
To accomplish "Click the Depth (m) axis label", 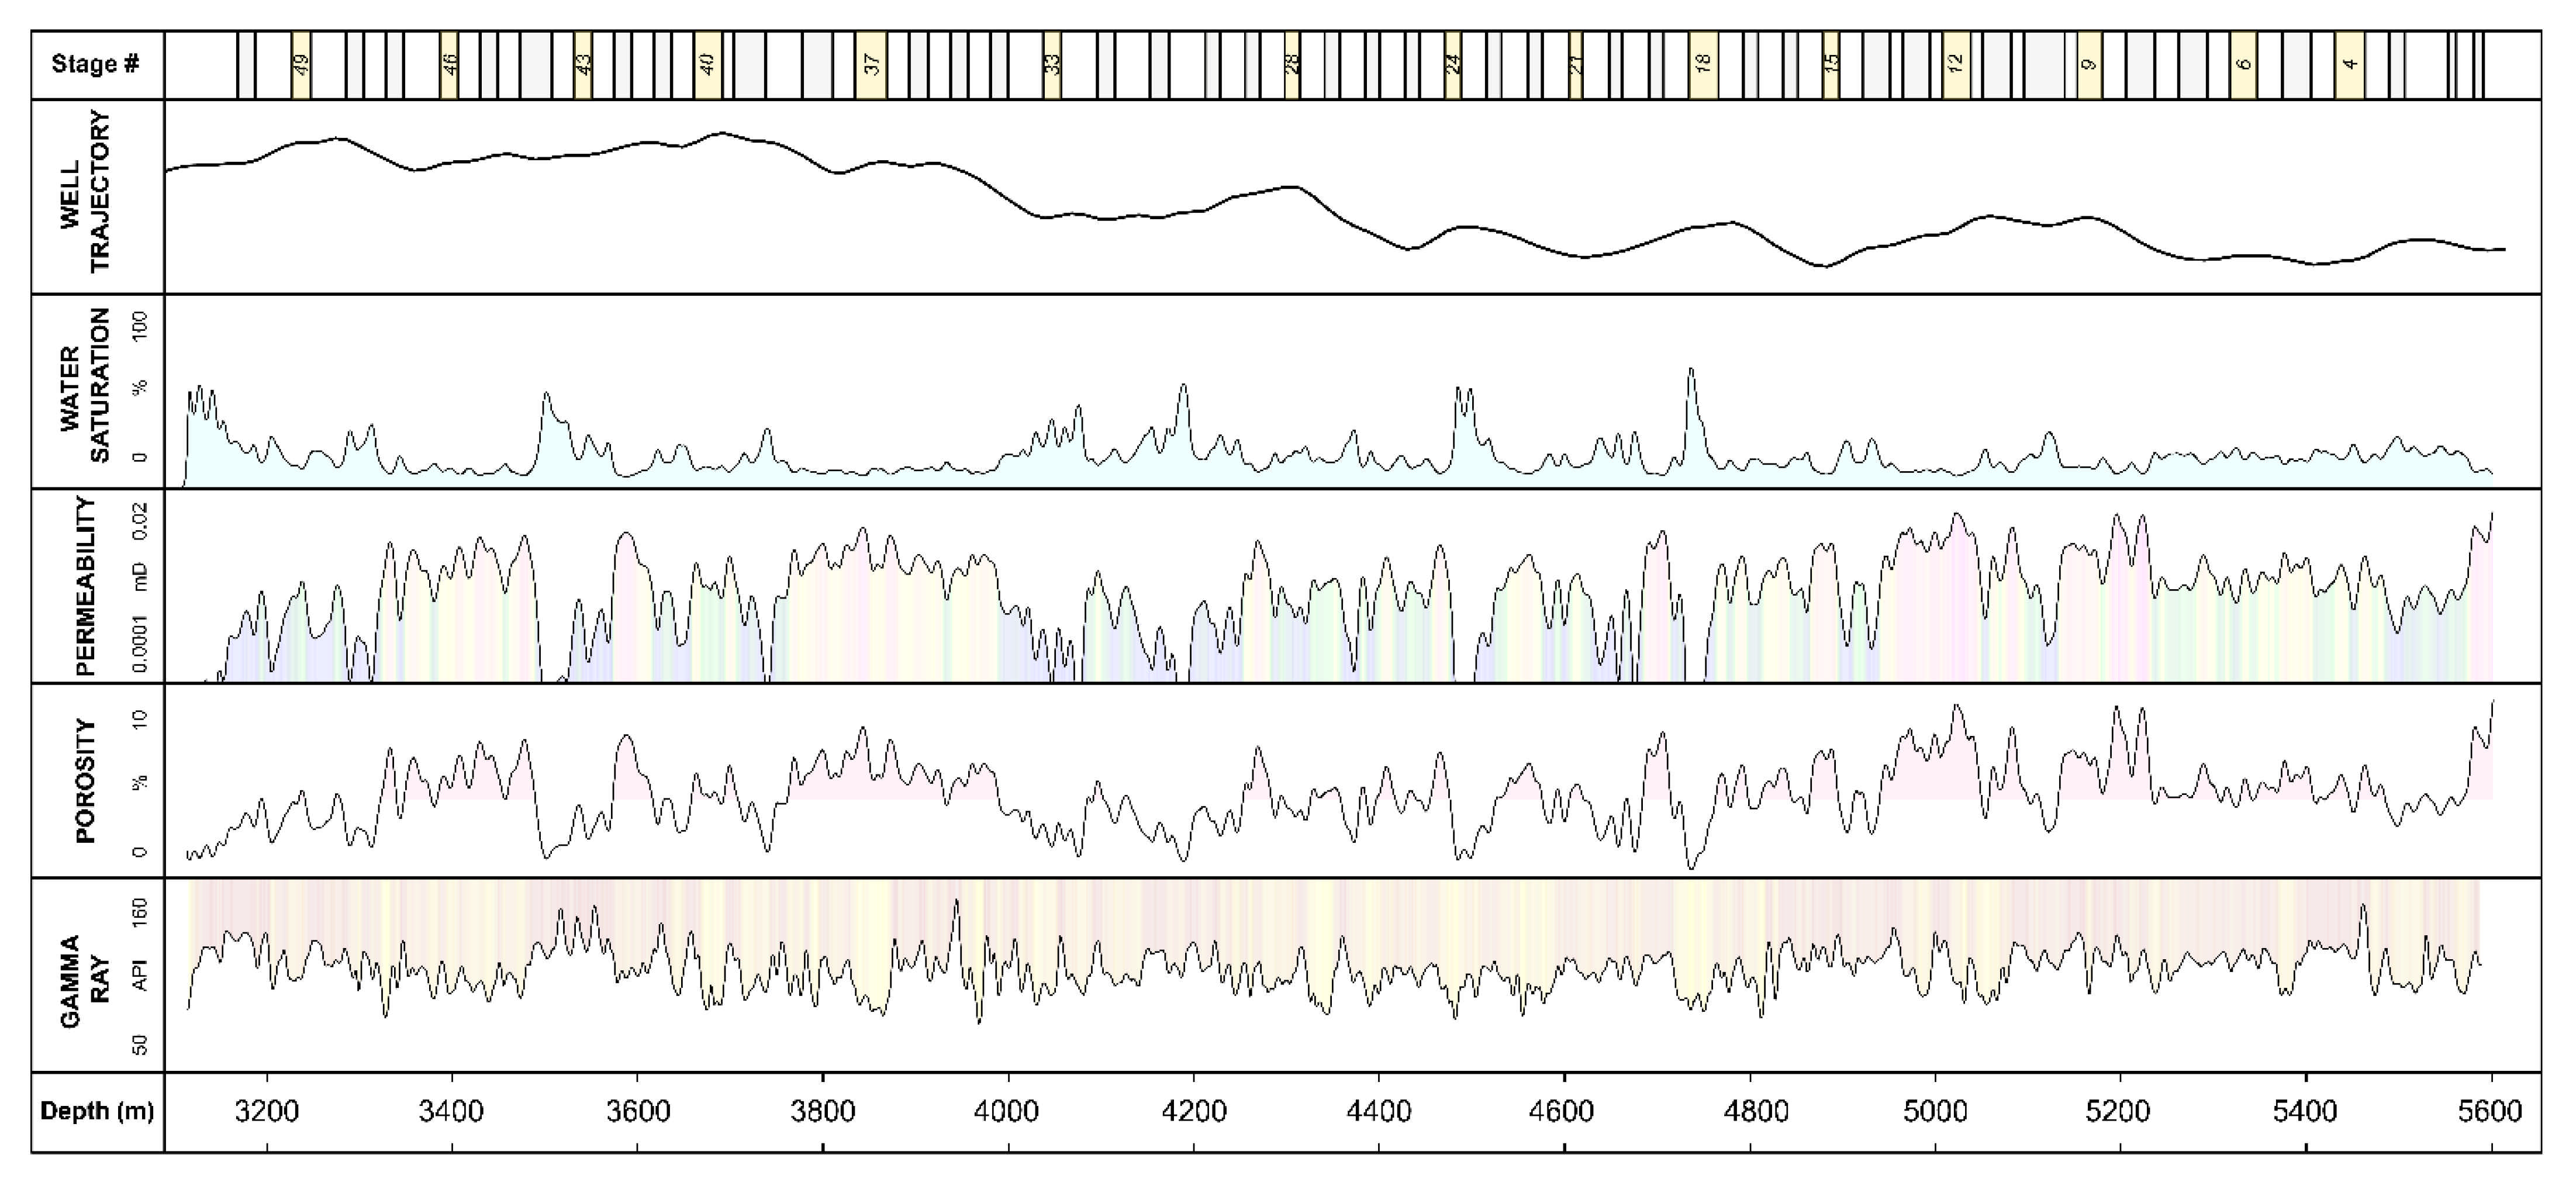I will click(97, 1111).
